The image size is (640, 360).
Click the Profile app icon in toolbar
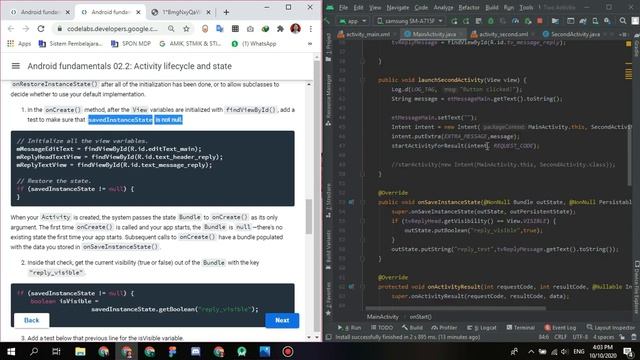pyautogui.click(x=516, y=21)
